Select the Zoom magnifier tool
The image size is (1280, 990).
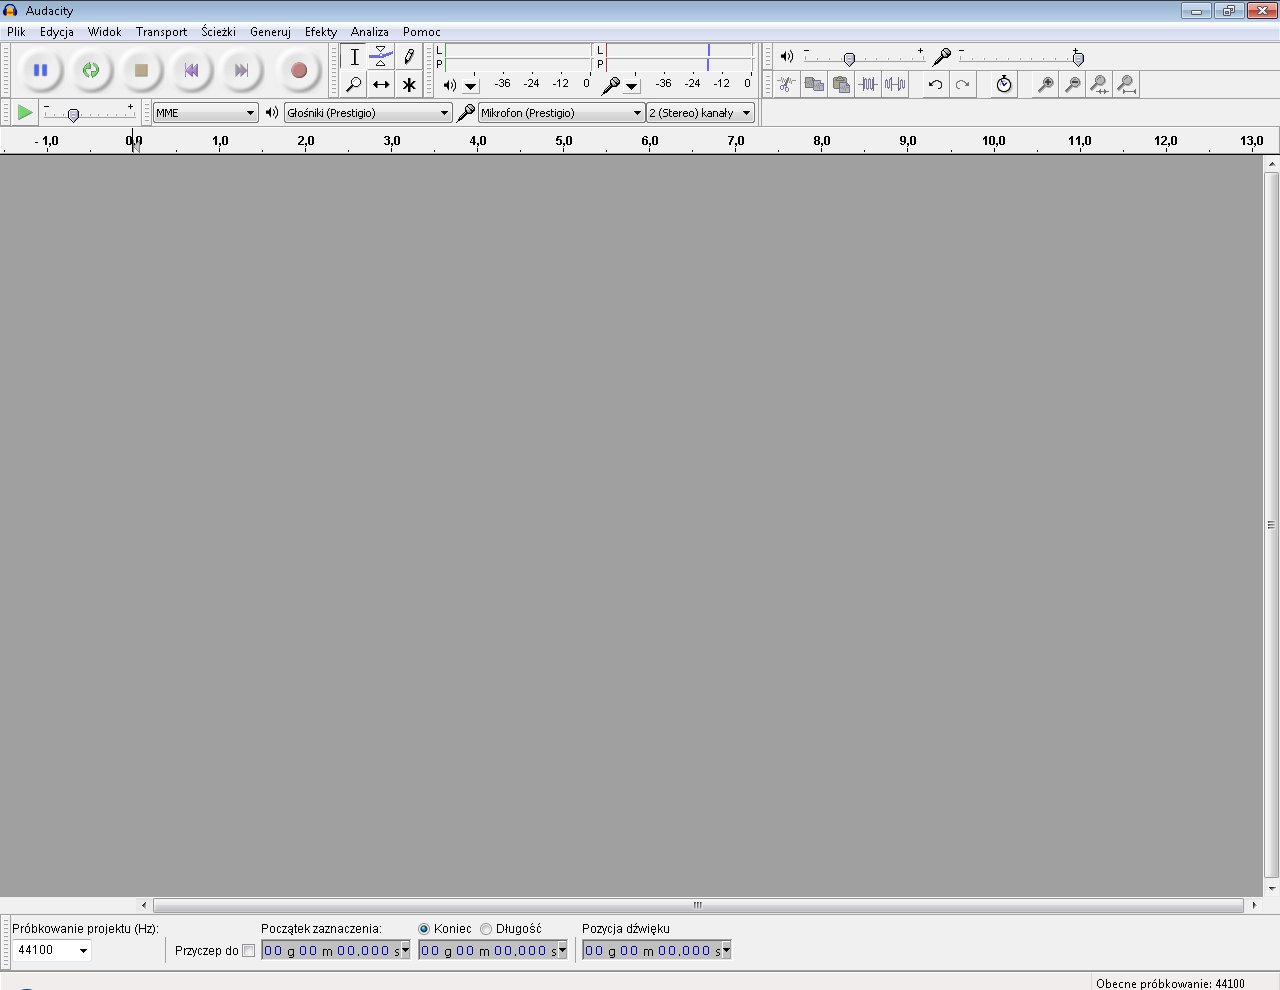354,85
